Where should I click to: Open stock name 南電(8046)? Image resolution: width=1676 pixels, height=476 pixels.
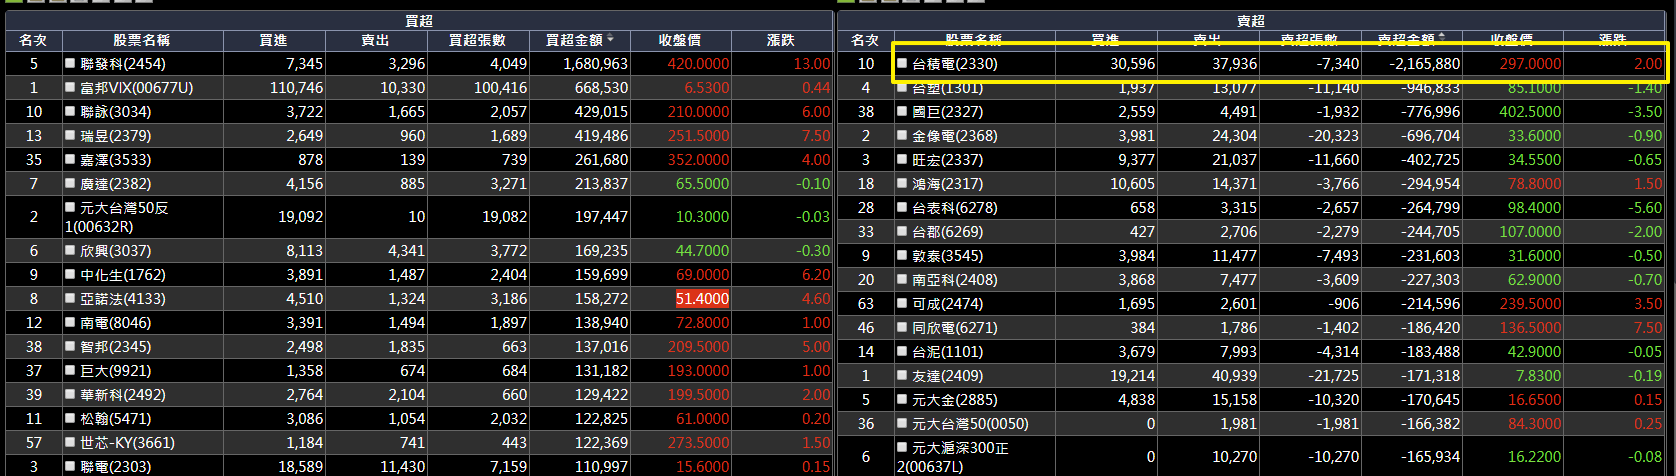pyautogui.click(x=115, y=323)
